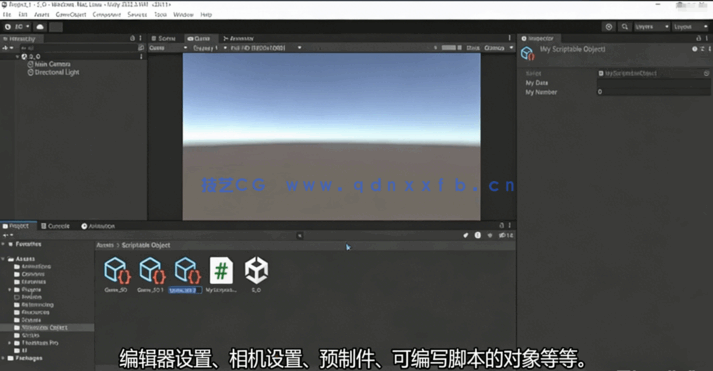The height and width of the screenshot is (371, 713).
Task: Click the scriptable object icon in Inspector
Action: (527, 54)
